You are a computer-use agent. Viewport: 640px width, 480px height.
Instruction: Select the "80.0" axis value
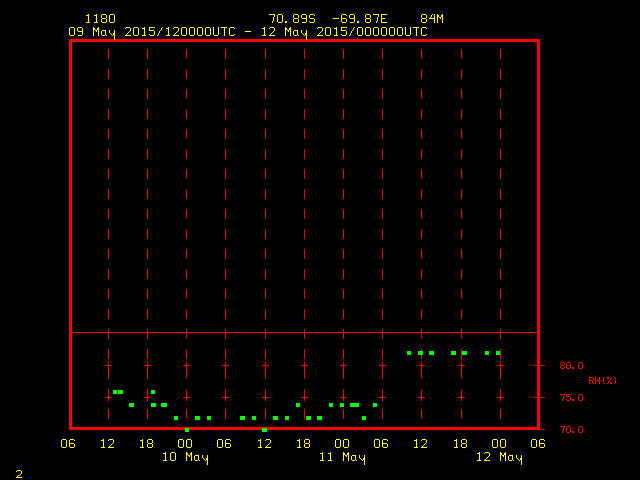point(571,365)
